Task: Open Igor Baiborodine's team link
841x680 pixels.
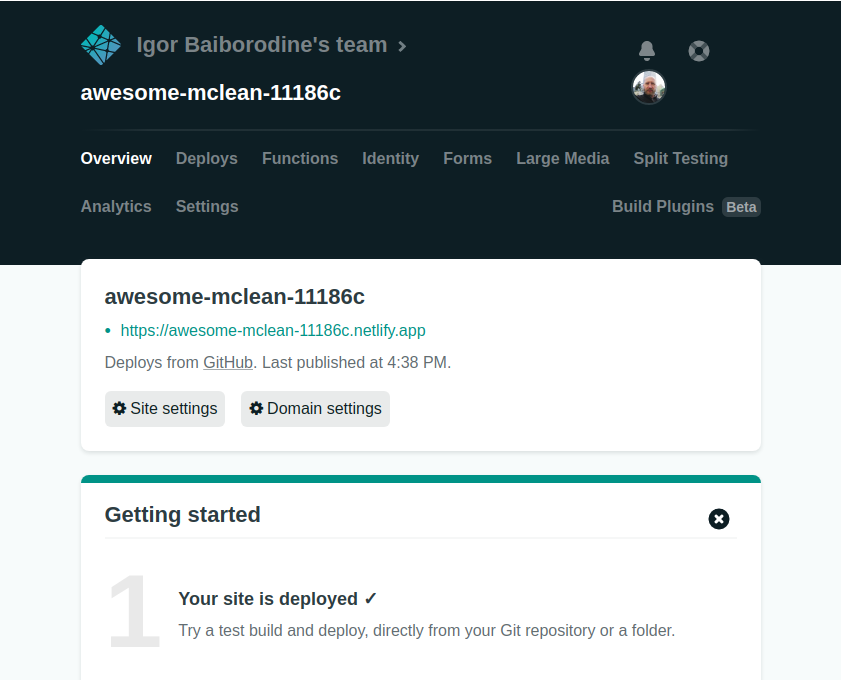Action: (x=262, y=45)
